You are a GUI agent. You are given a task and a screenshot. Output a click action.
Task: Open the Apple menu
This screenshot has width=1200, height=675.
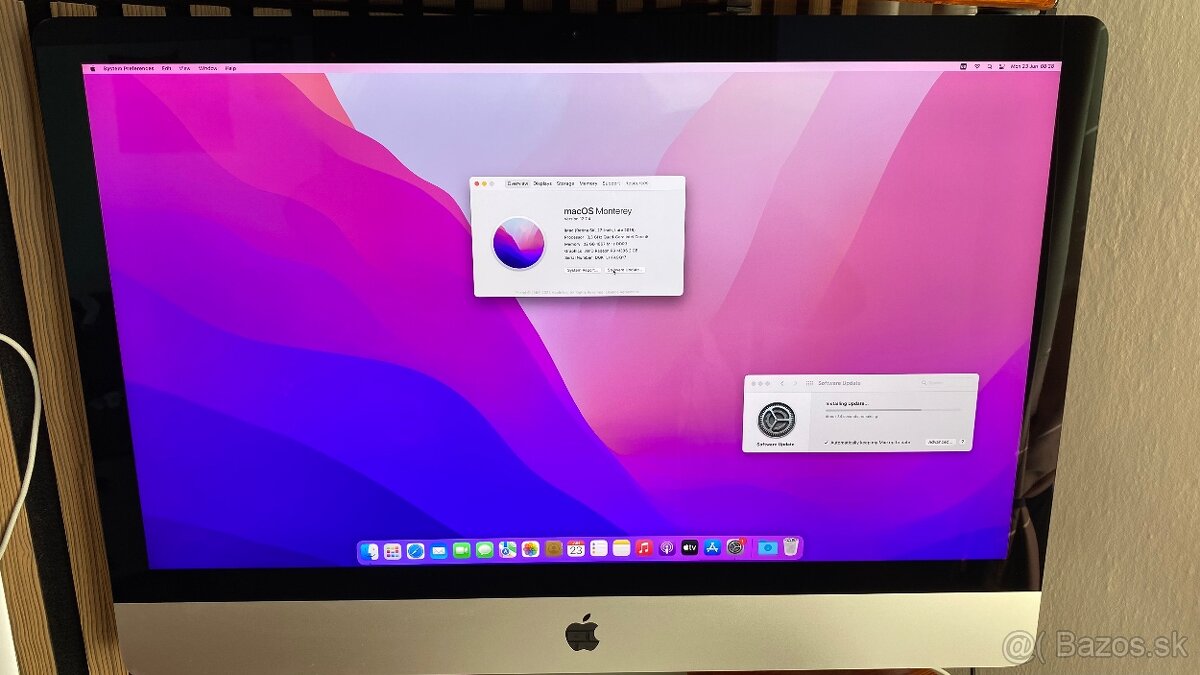point(93,68)
